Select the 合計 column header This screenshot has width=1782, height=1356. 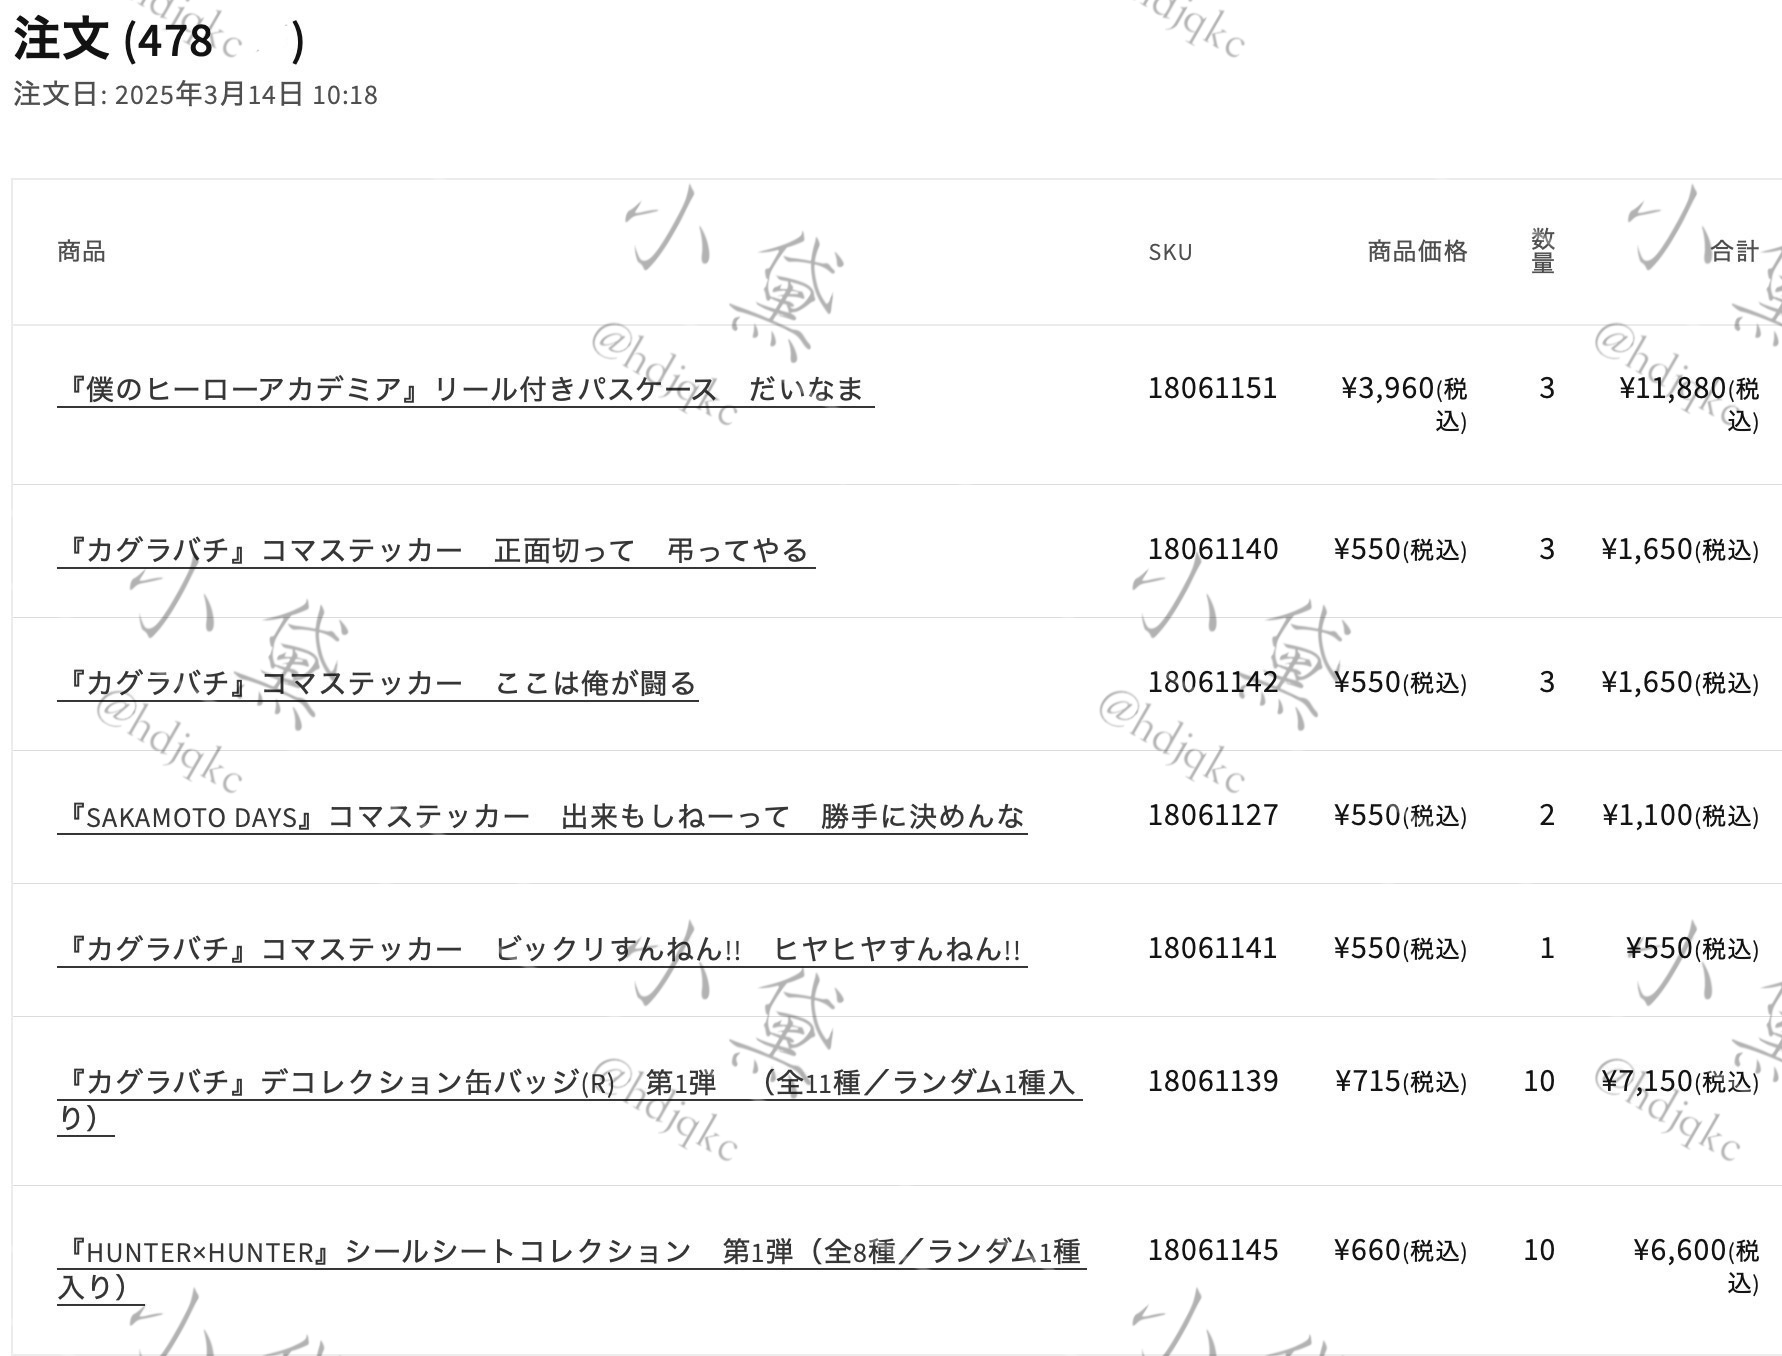point(1734,251)
